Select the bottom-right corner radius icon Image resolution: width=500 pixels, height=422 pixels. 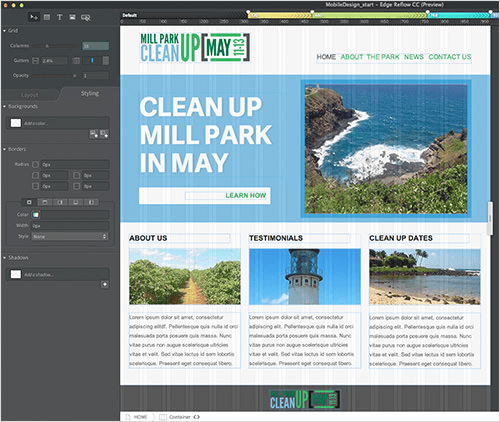76,186
